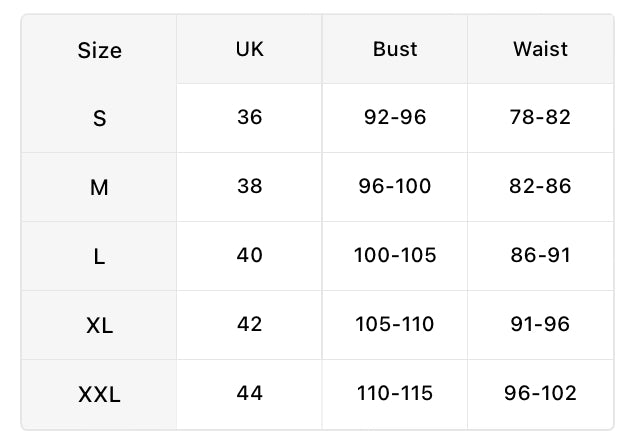The width and height of the screenshot is (640, 436).
Task: Click bust measurement 92-96
Action: click(395, 117)
